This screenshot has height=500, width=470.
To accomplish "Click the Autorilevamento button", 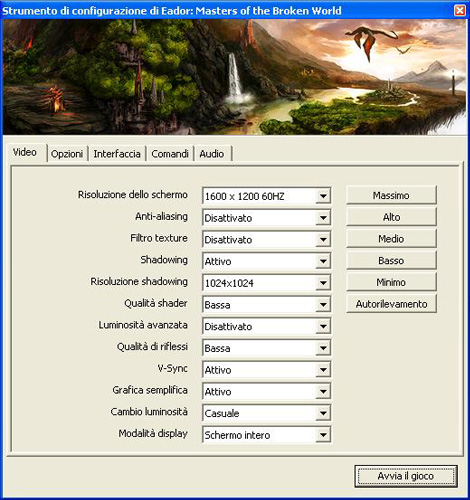I will tap(391, 304).
